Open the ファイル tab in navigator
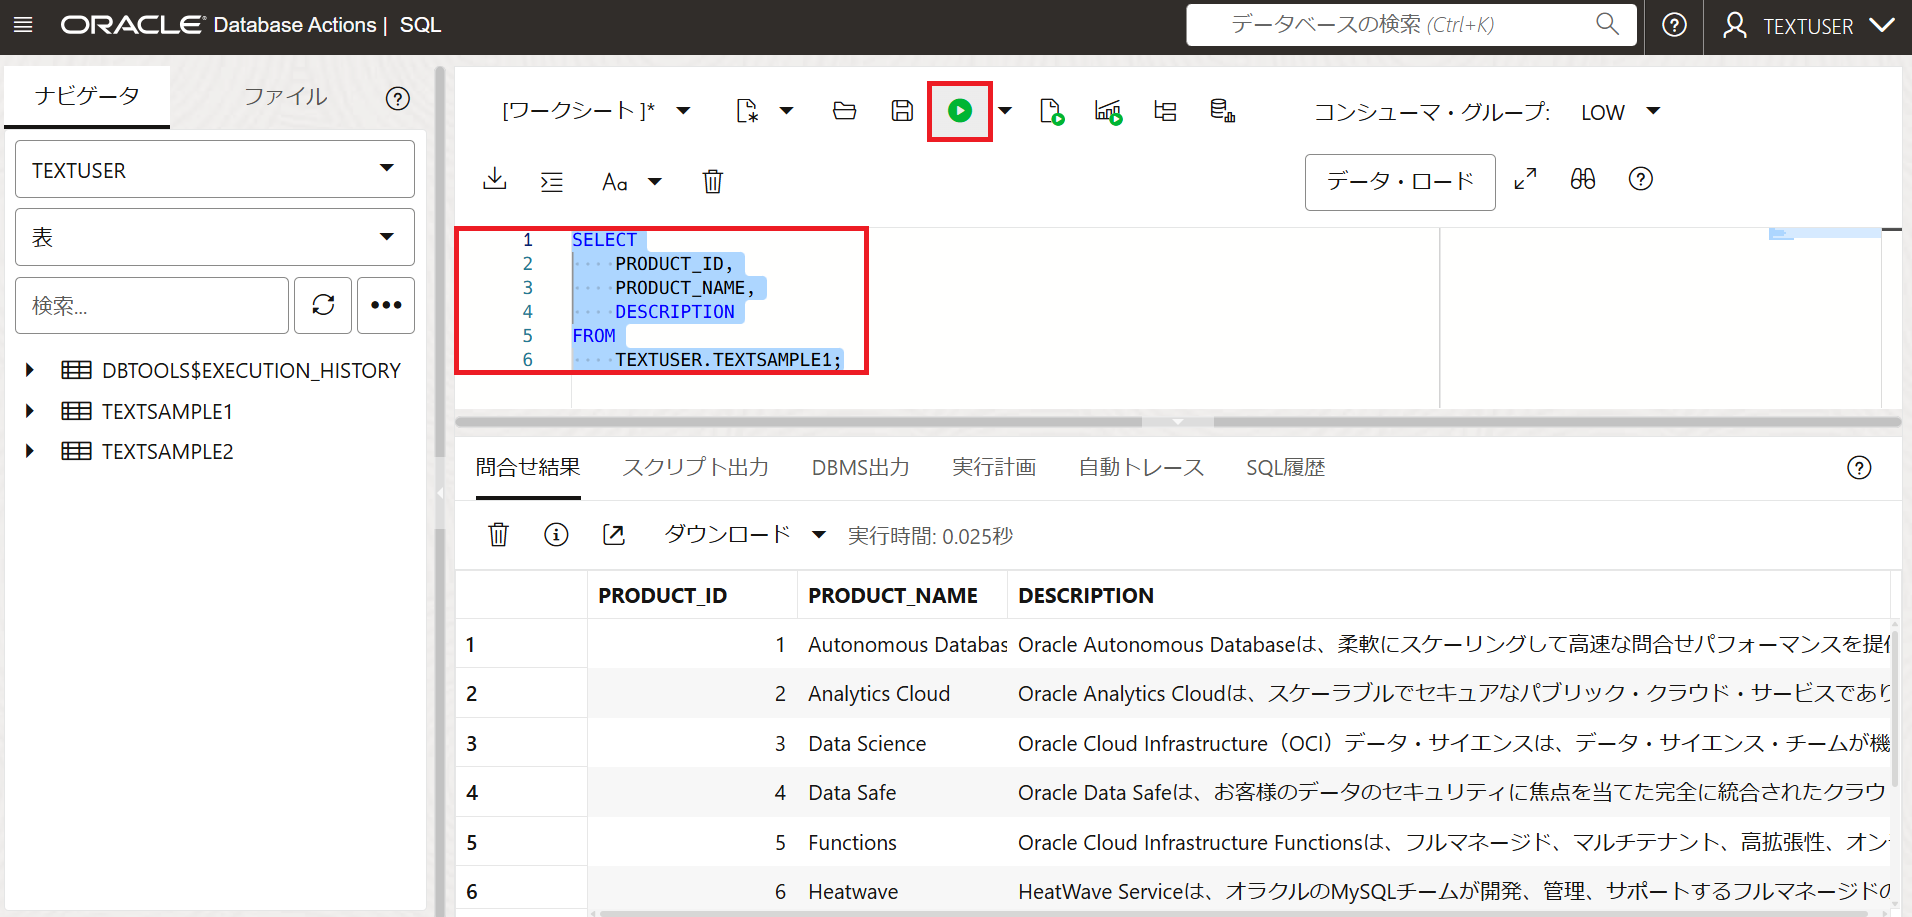The image size is (1912, 917). tap(285, 97)
